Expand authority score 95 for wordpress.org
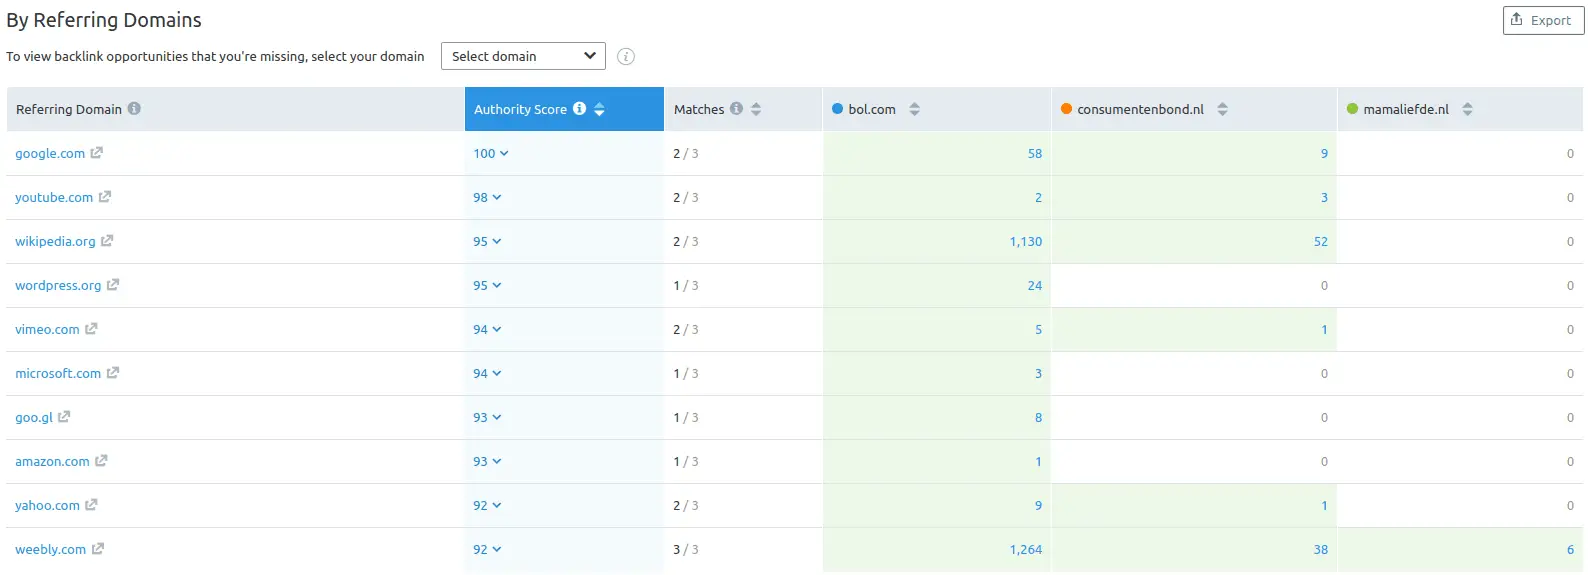 pos(487,285)
